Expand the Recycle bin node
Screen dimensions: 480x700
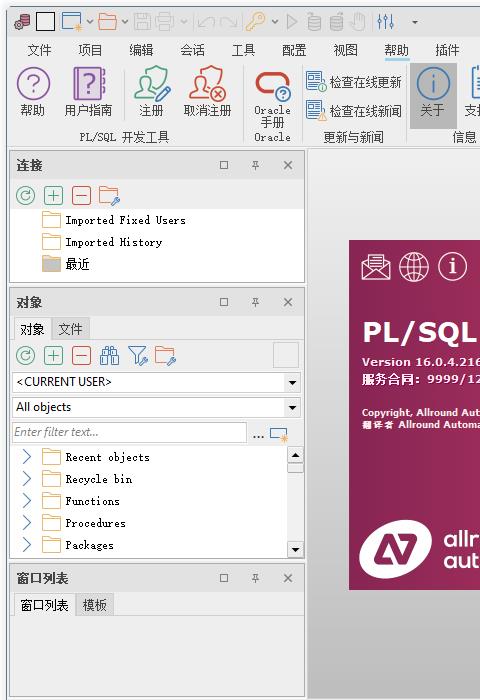point(27,479)
